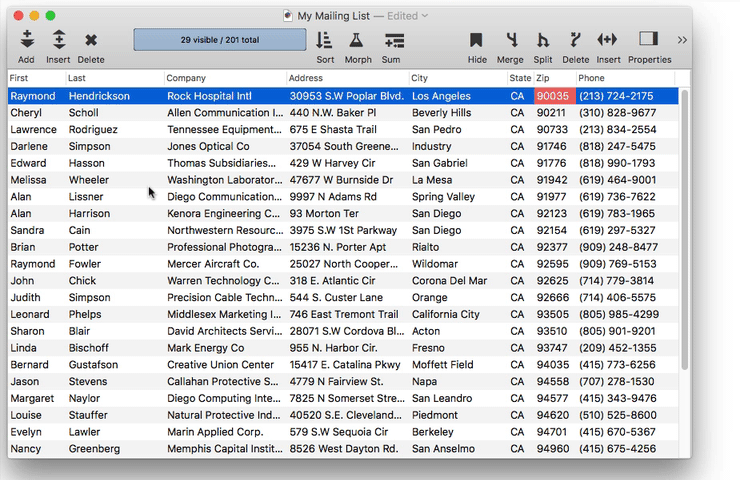Click the Merge fields icon
The width and height of the screenshot is (740, 480).
(x=512, y=40)
